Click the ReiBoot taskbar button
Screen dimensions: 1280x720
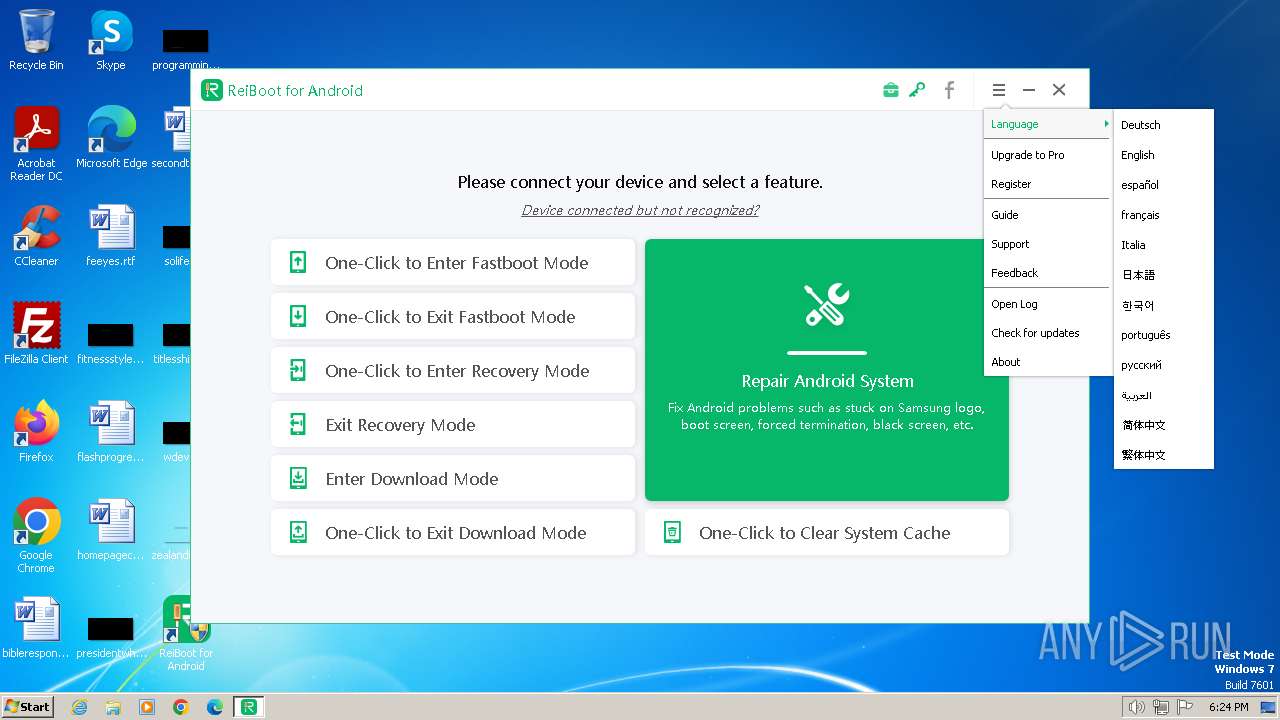pos(248,707)
